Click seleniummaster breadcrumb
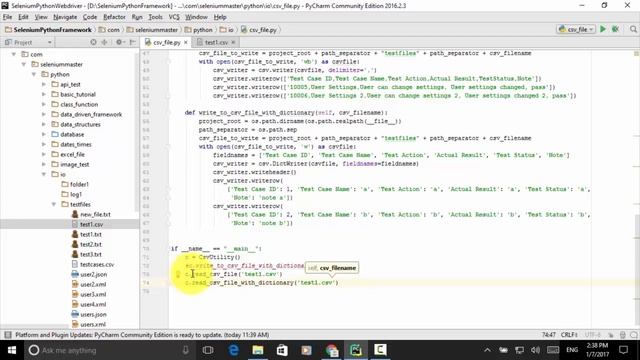640x360 pixels. (152, 30)
